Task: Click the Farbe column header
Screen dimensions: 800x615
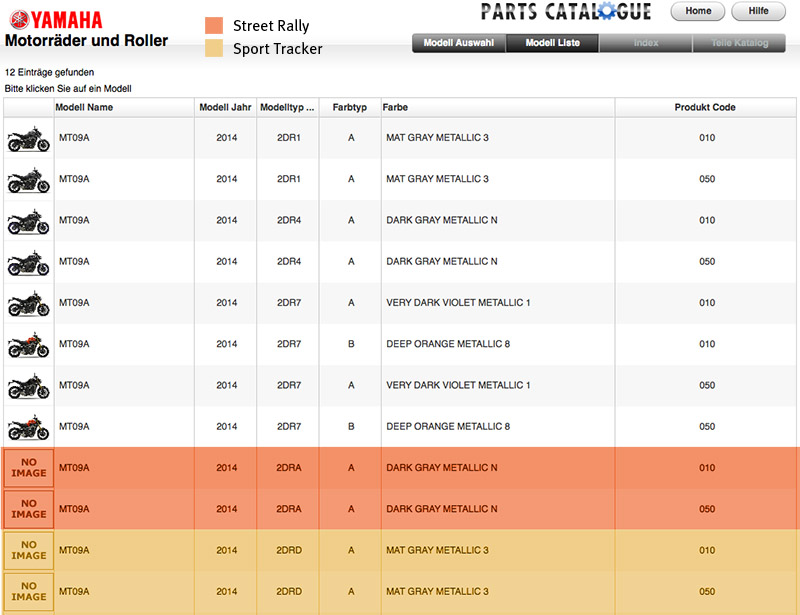Action: (x=395, y=107)
